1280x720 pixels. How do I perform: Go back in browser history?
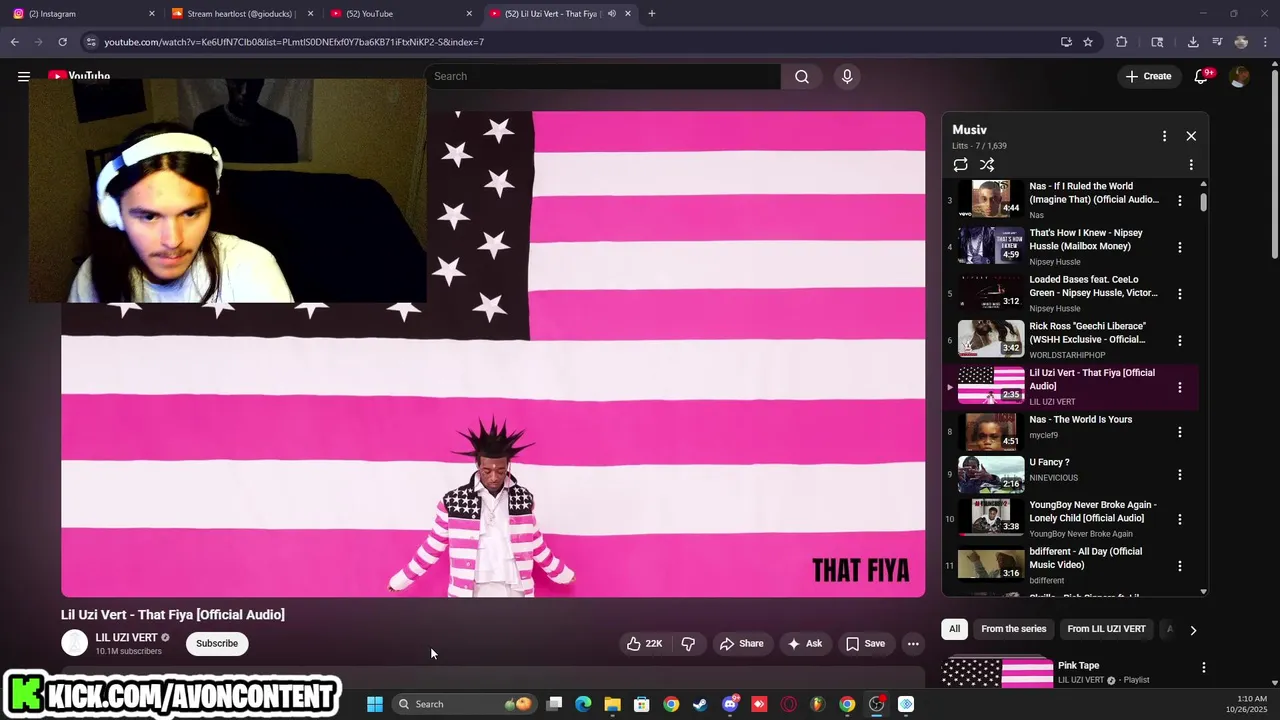click(14, 42)
